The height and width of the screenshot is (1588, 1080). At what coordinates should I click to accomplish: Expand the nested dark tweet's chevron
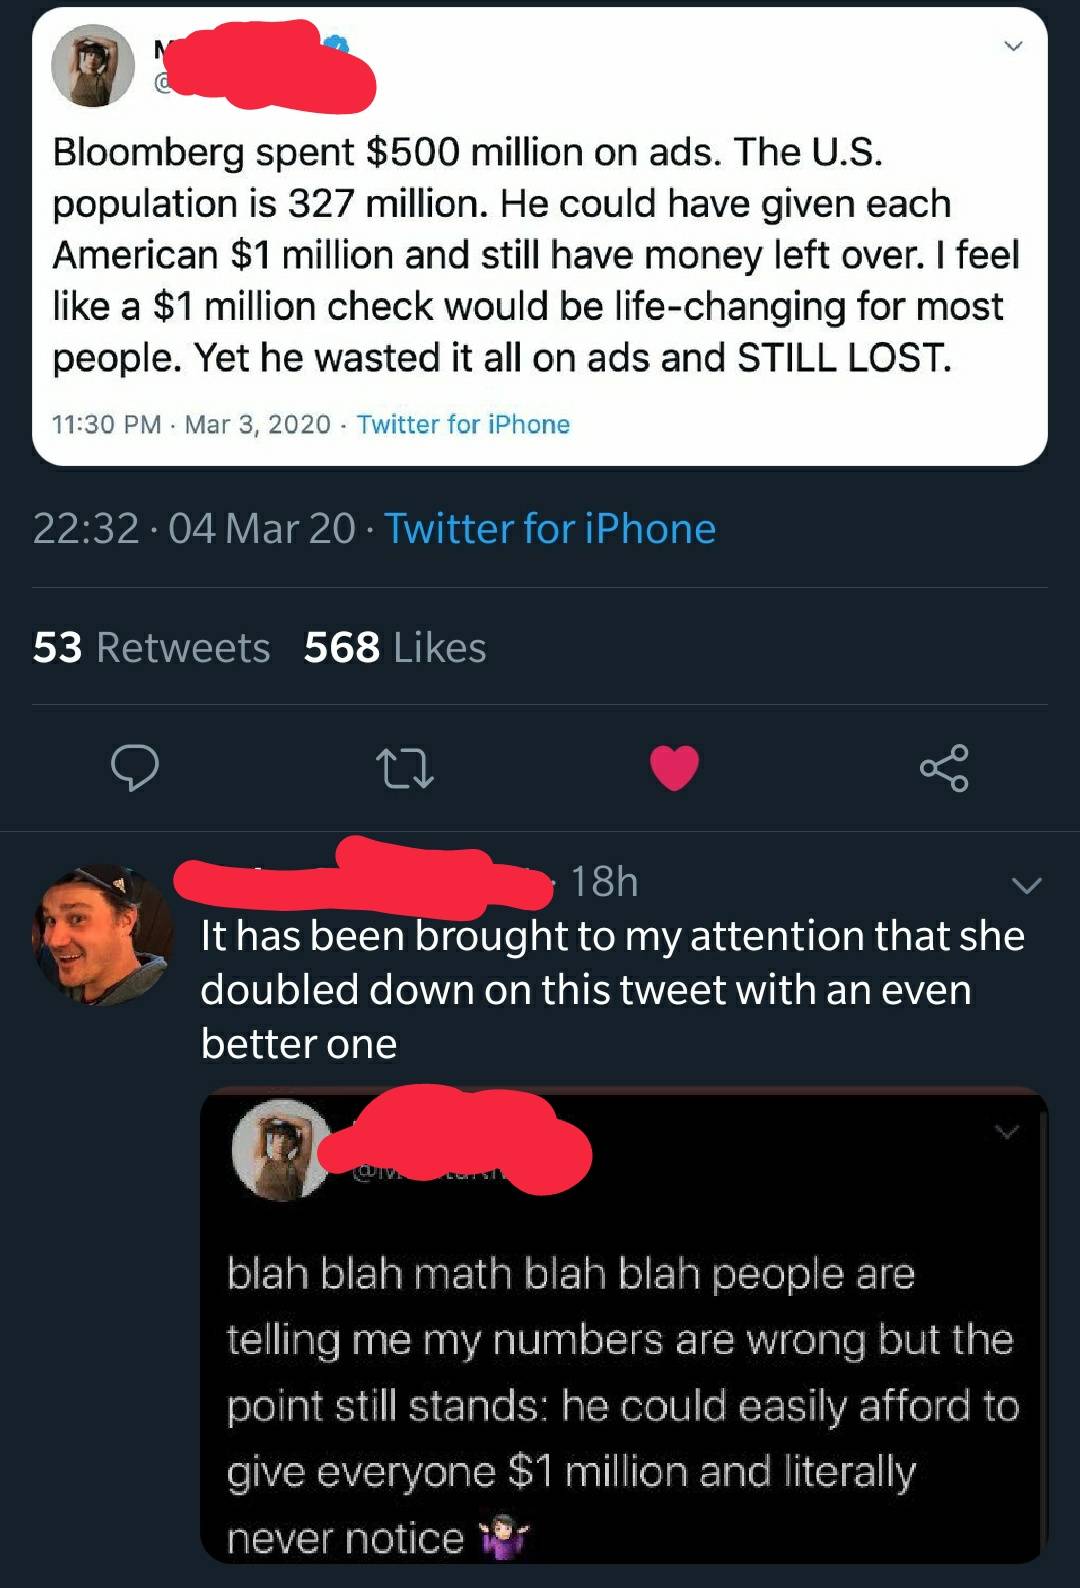[1007, 1132]
